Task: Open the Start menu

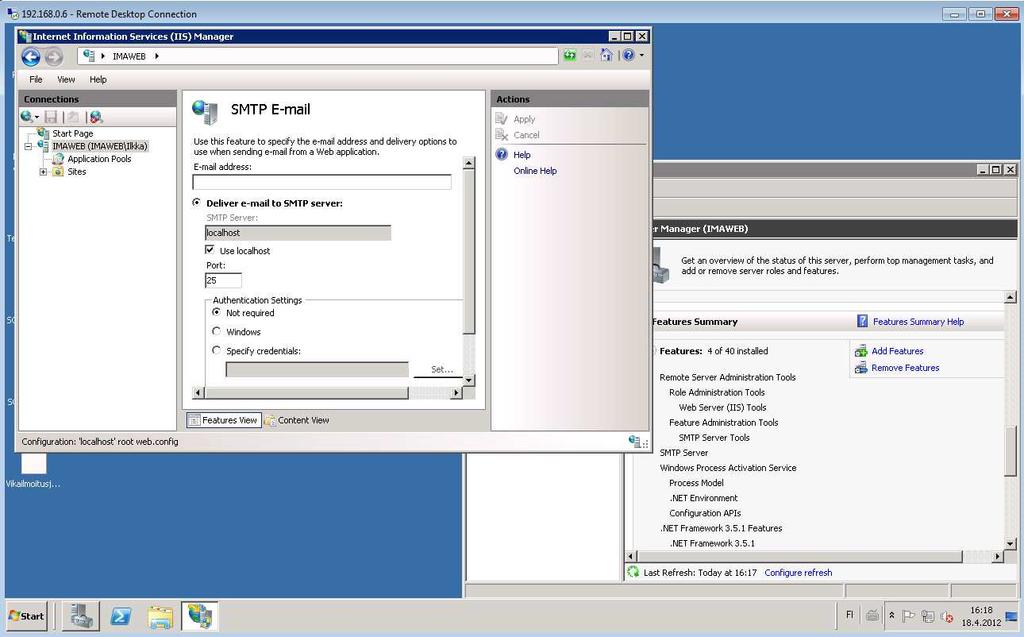Action: (x=27, y=616)
